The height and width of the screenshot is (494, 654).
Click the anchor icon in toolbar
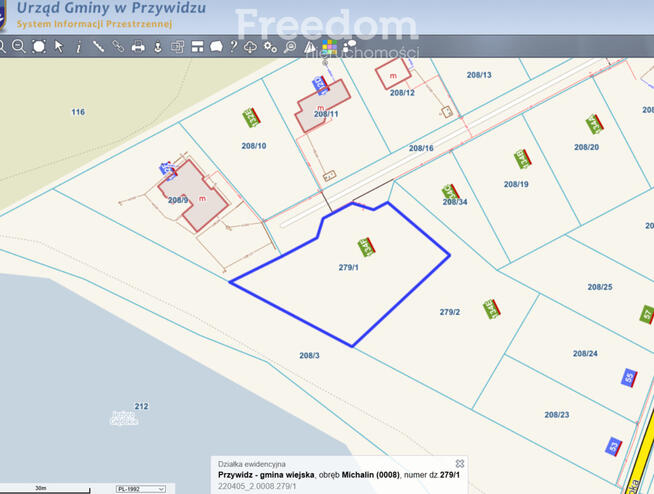point(158,46)
